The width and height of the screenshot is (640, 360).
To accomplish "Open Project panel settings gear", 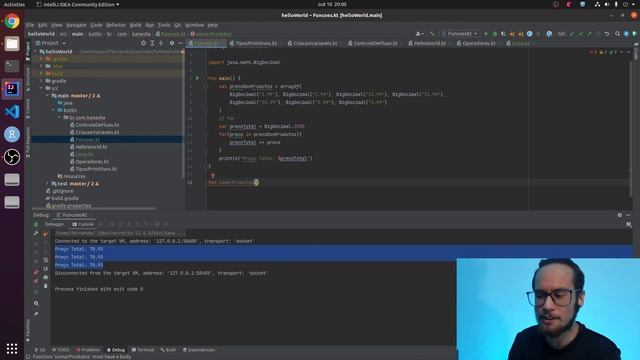I will click(x=172, y=43).
